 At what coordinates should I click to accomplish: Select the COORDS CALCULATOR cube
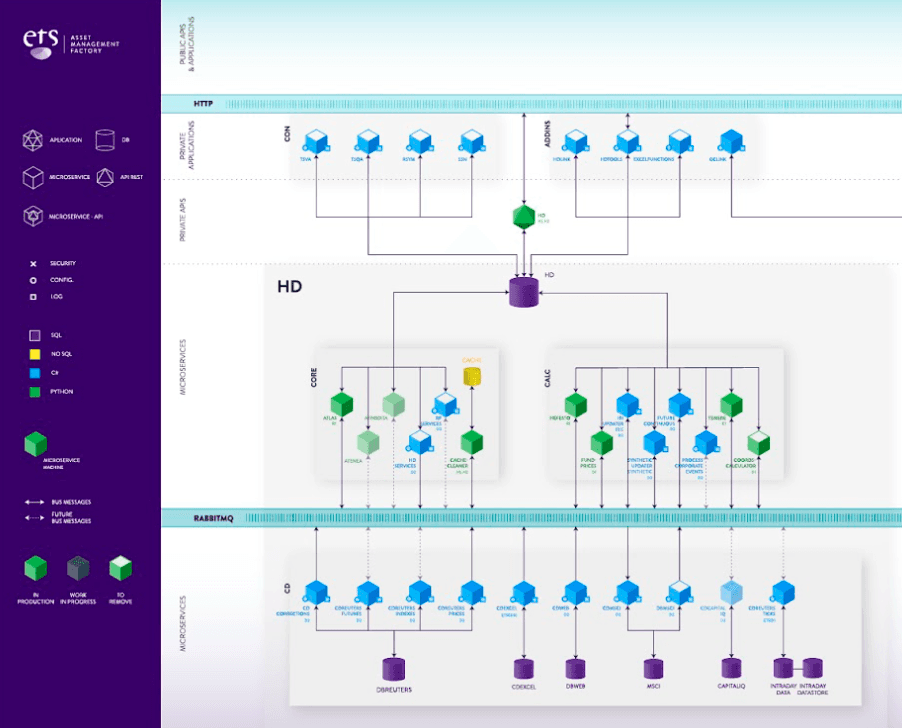pos(758,443)
